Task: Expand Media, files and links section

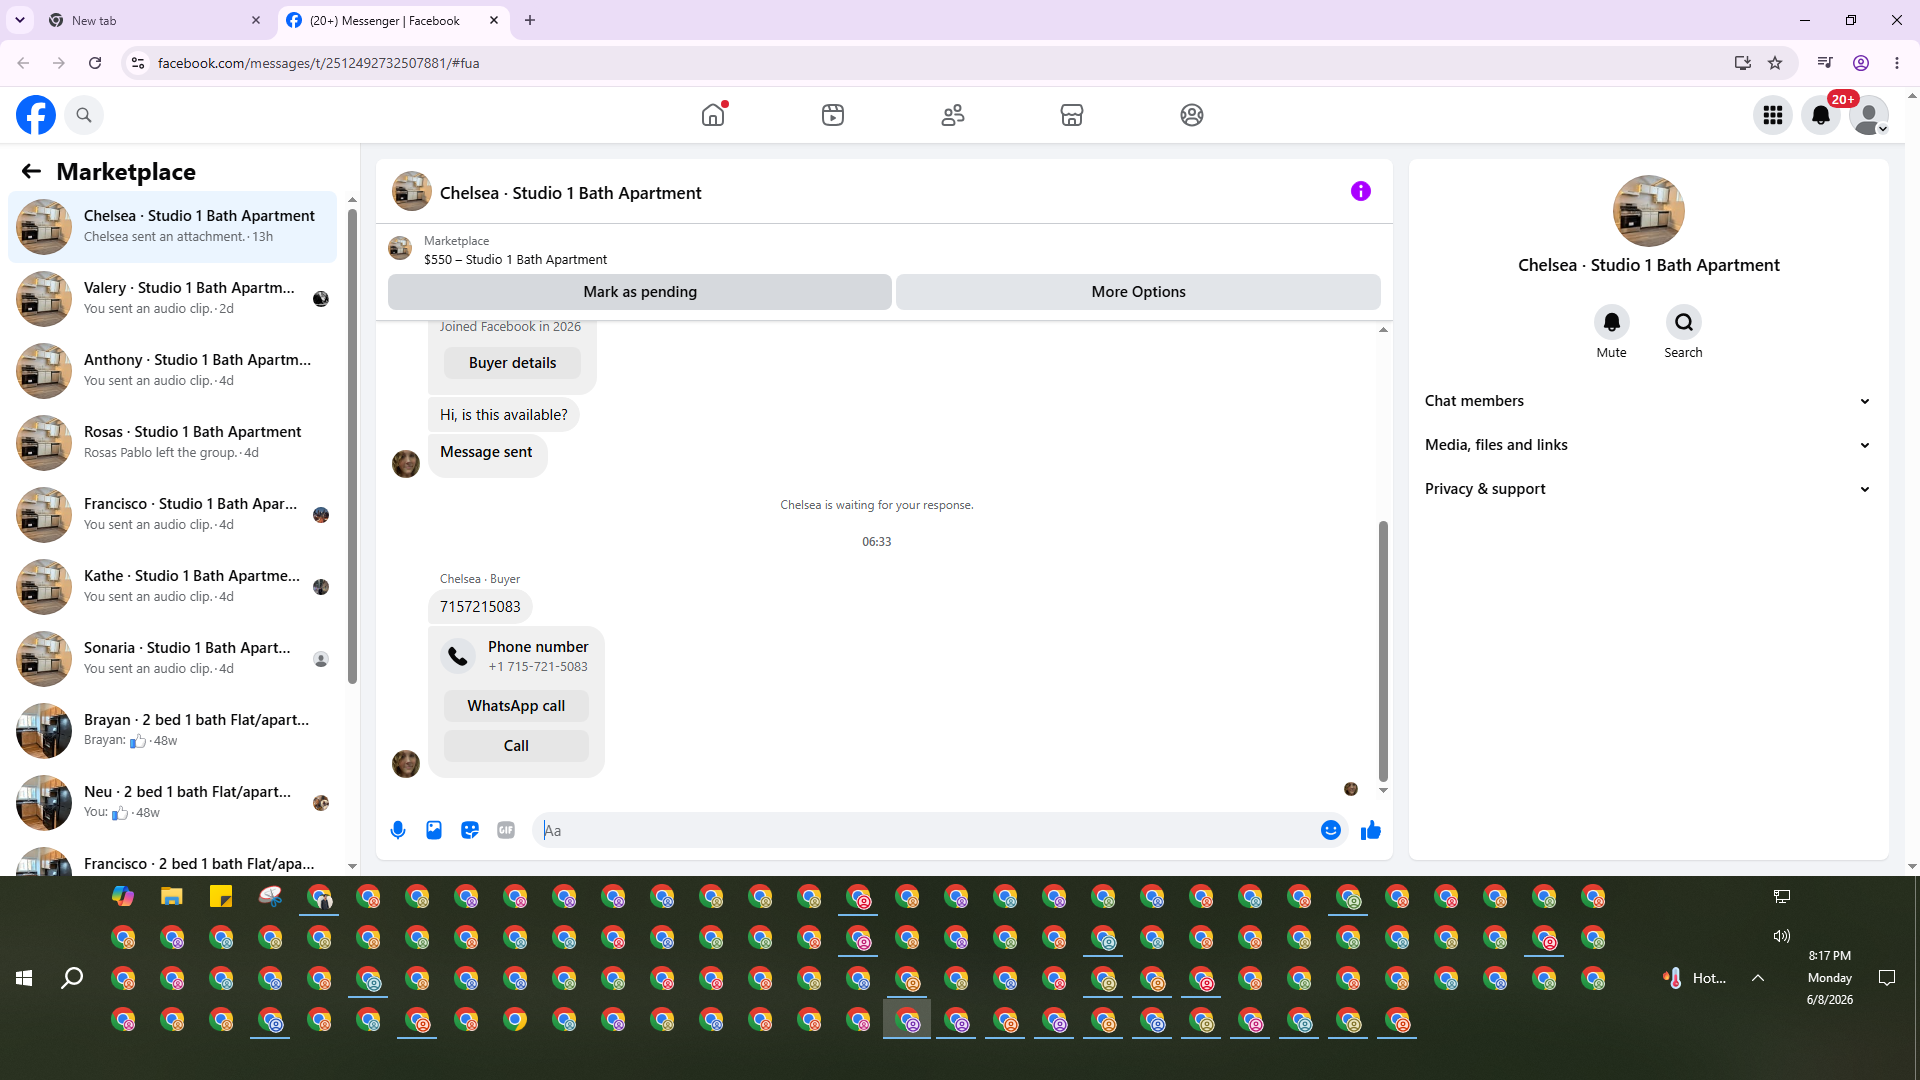Action: 1648,445
